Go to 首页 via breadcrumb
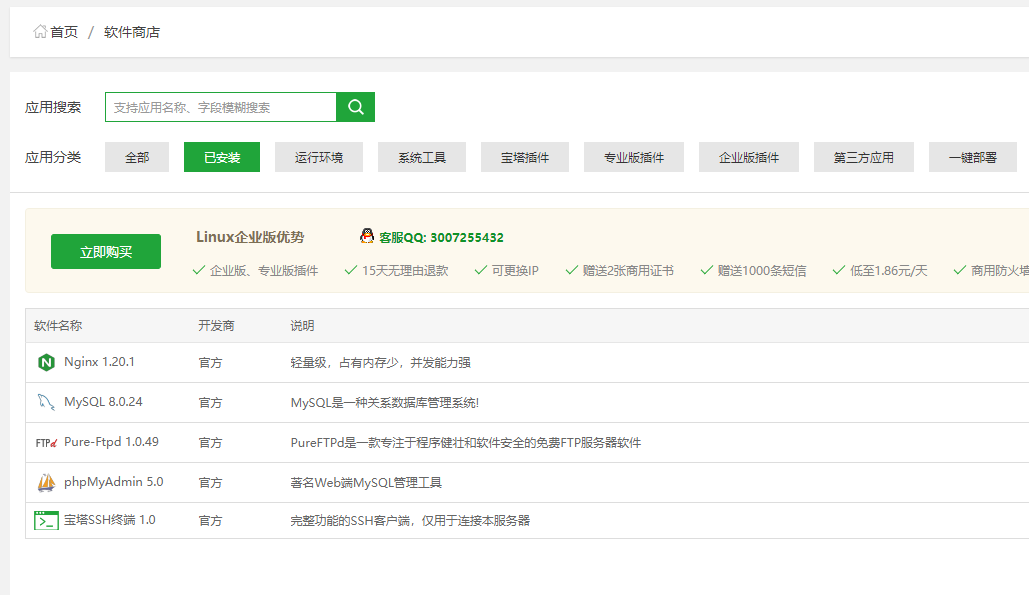 click(x=64, y=32)
